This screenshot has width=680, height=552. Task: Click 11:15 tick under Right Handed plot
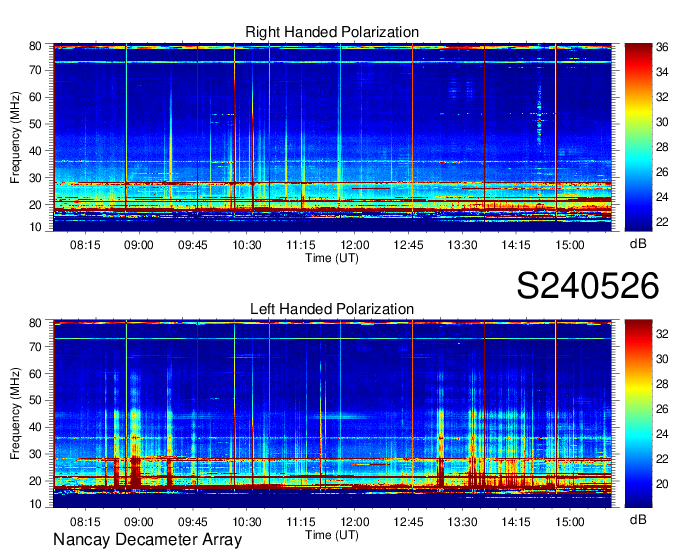(x=301, y=245)
